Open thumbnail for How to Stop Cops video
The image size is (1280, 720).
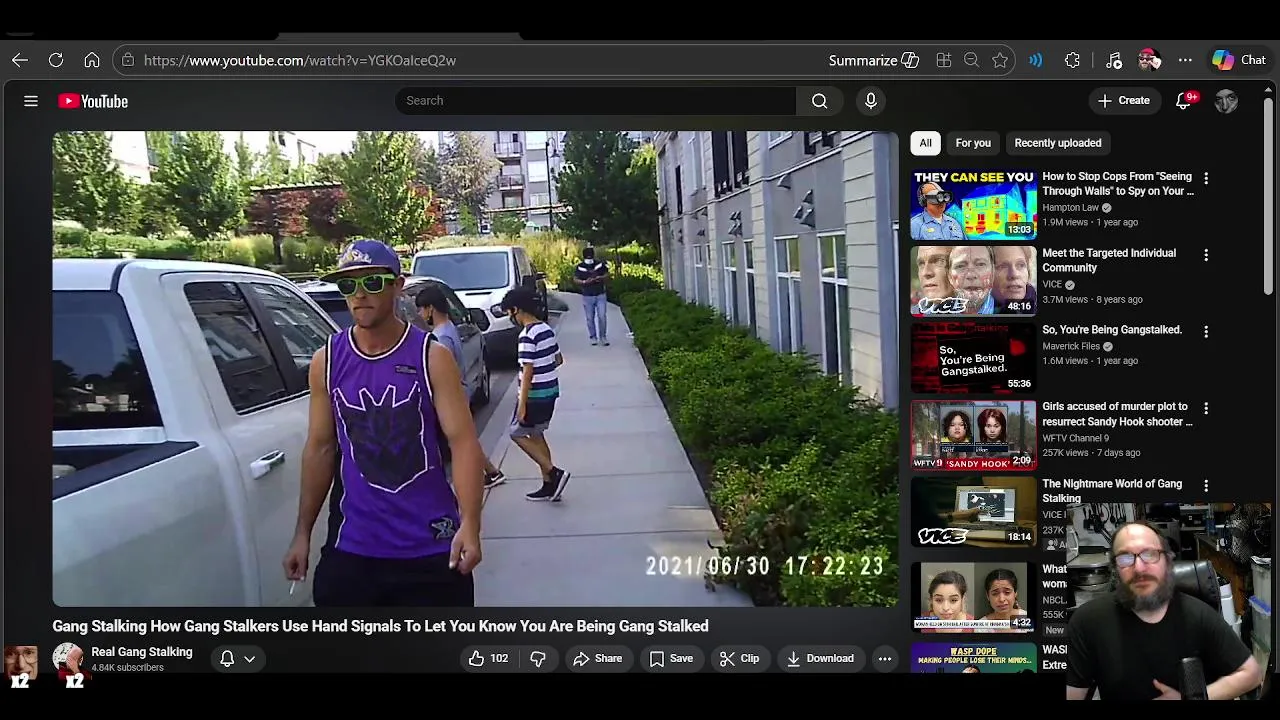click(973, 205)
